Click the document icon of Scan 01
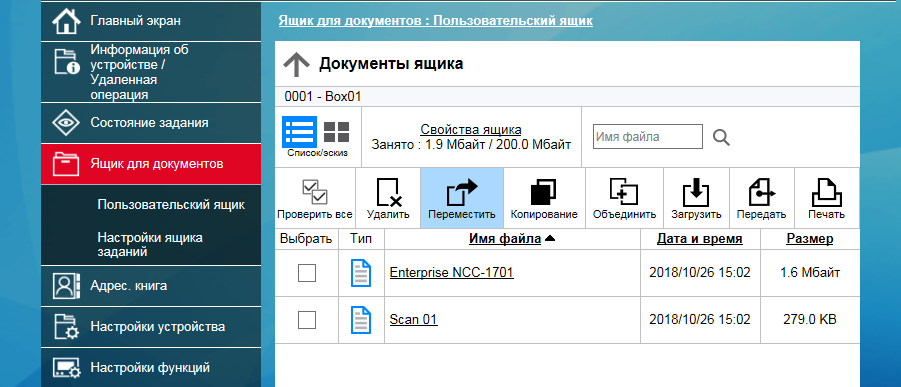Image resolution: width=901 pixels, height=387 pixels. (x=361, y=319)
